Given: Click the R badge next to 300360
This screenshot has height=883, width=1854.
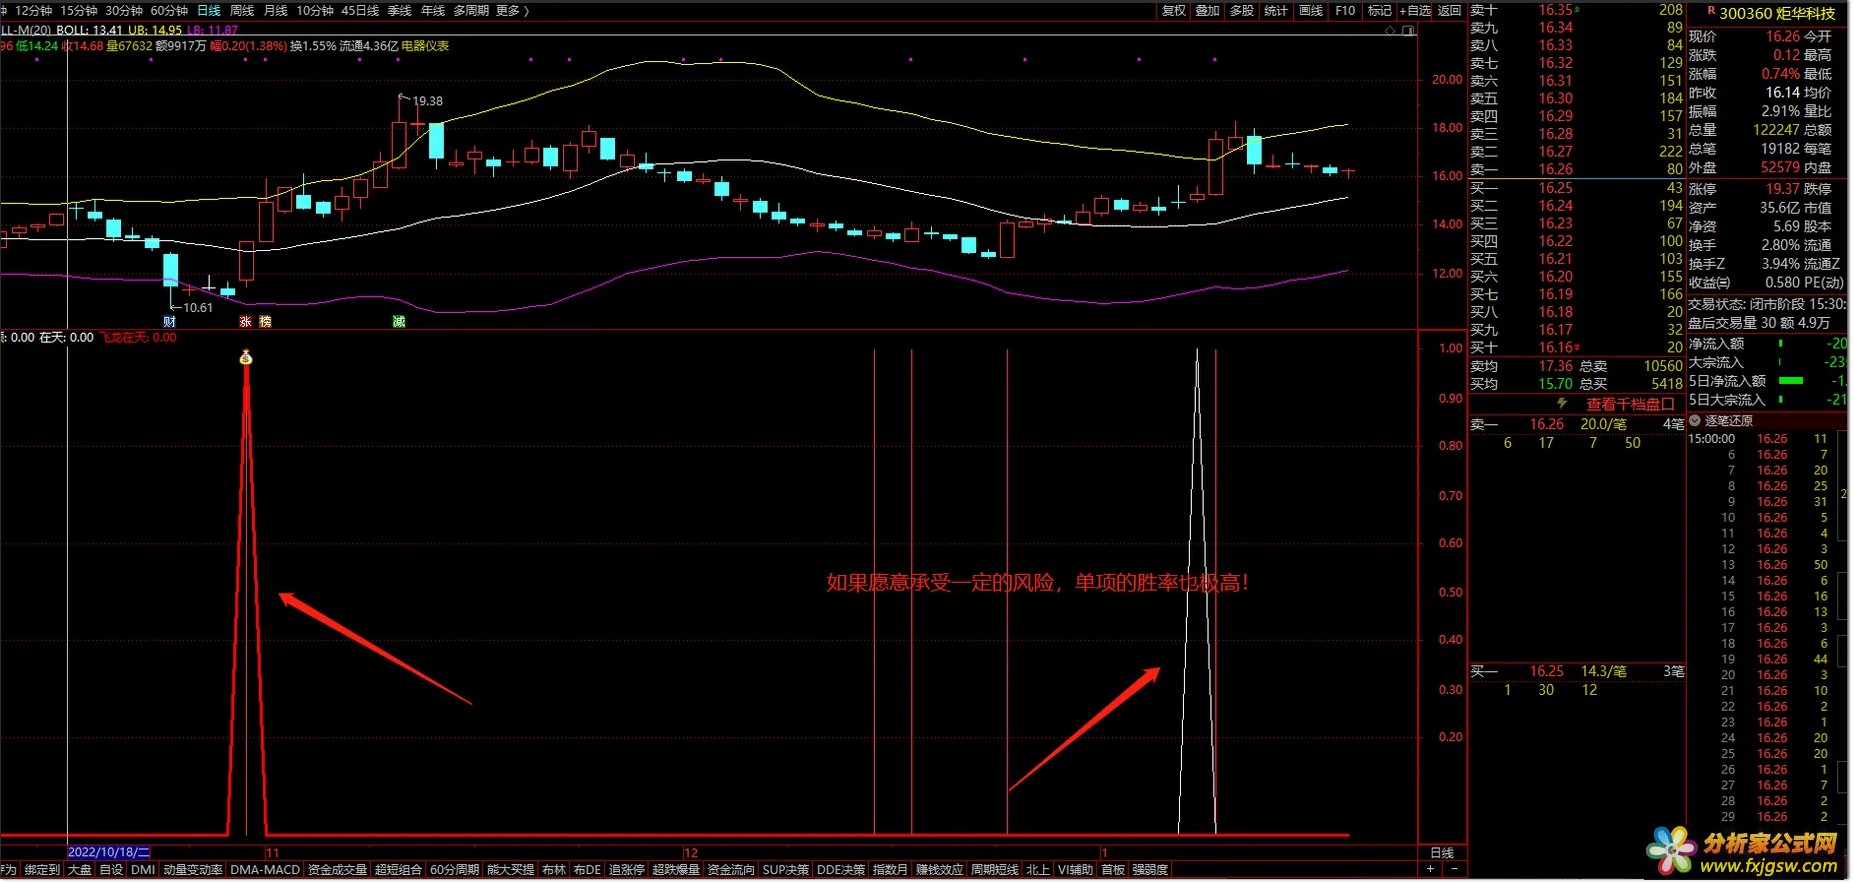Looking at the screenshot, I should pyautogui.click(x=1711, y=12).
